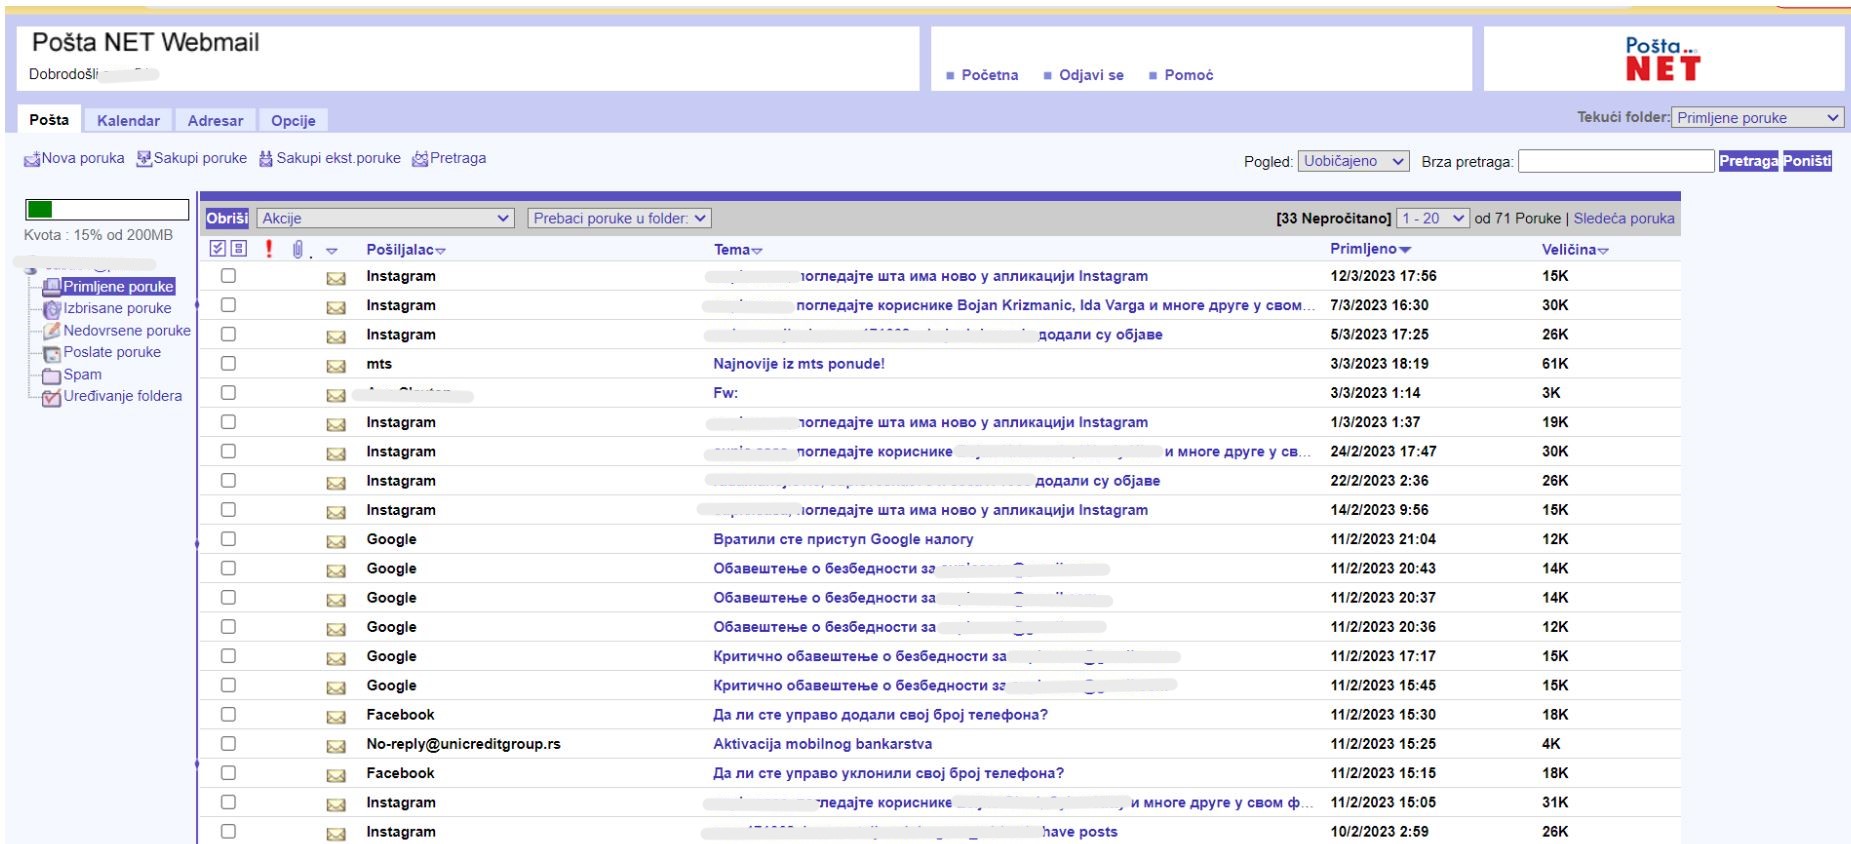The image size is (1851, 844).
Task: Tick the checkbox for the mts message
Action: click(228, 364)
